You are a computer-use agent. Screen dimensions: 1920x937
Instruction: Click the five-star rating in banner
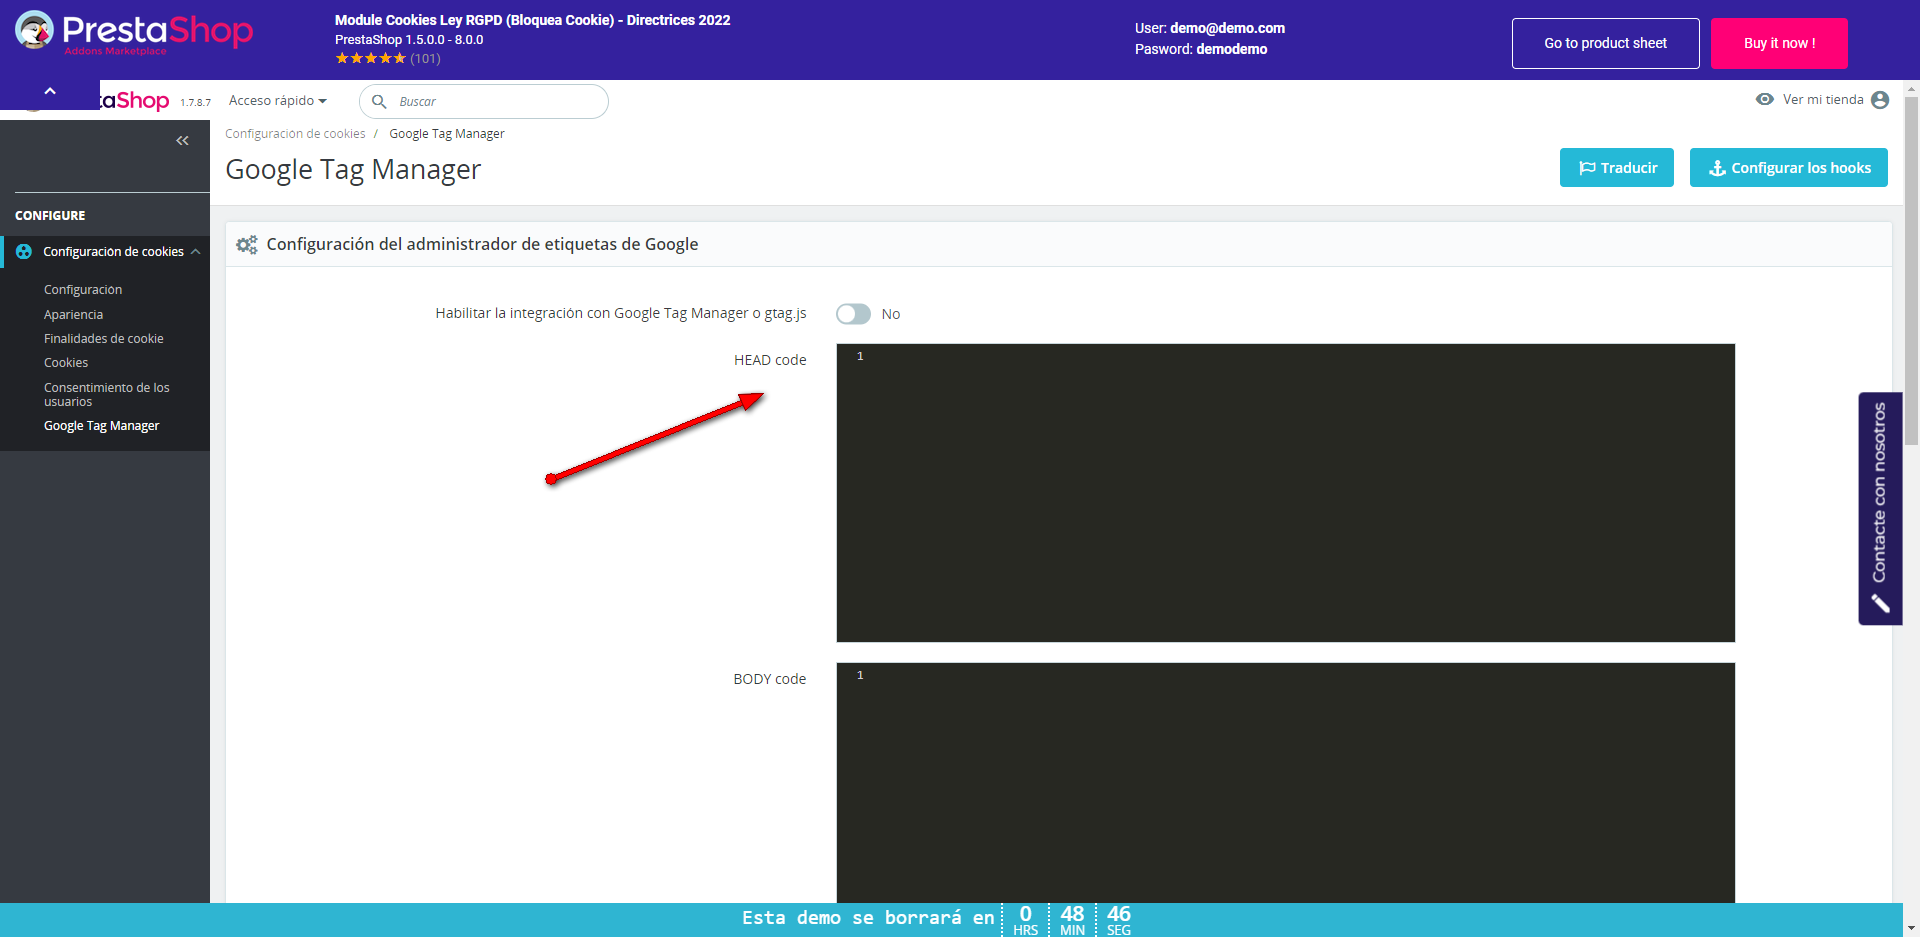pos(371,58)
